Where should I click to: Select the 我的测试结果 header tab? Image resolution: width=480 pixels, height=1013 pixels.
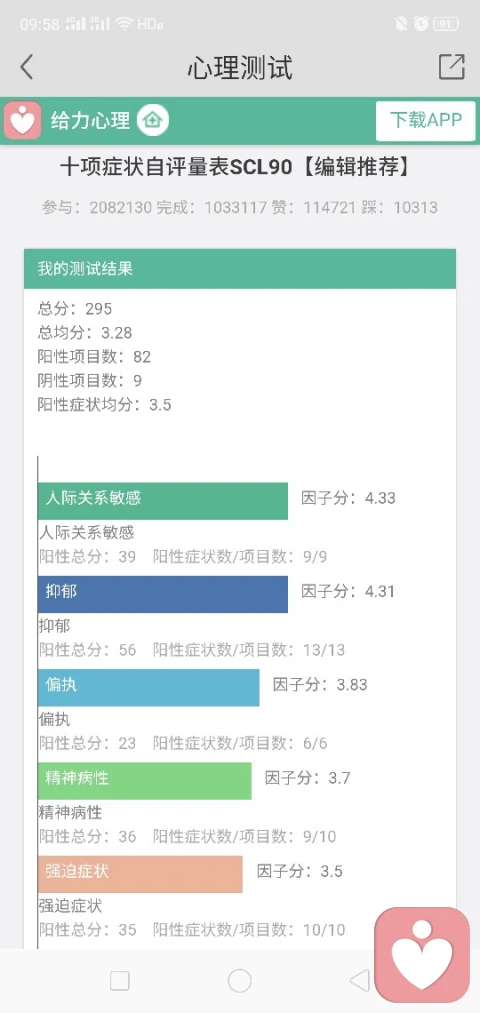pyautogui.click(x=240, y=269)
